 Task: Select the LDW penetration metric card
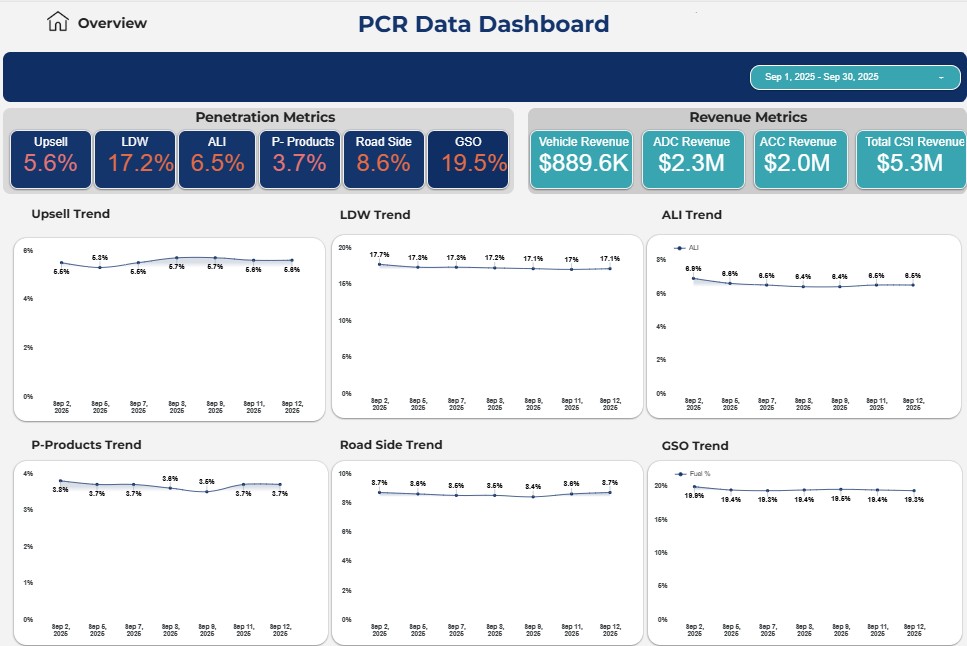(134, 159)
